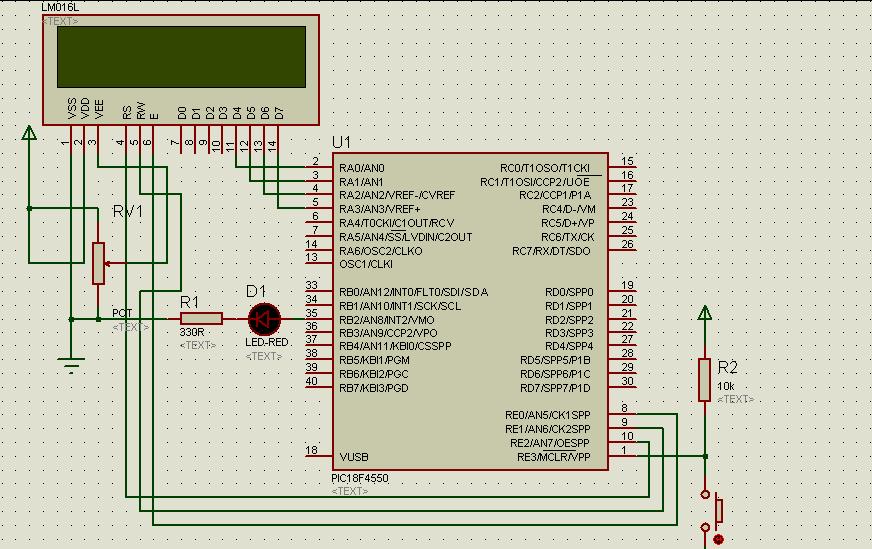872x549 pixels.
Task: Click the RV1 reference label
Action: coord(128,211)
